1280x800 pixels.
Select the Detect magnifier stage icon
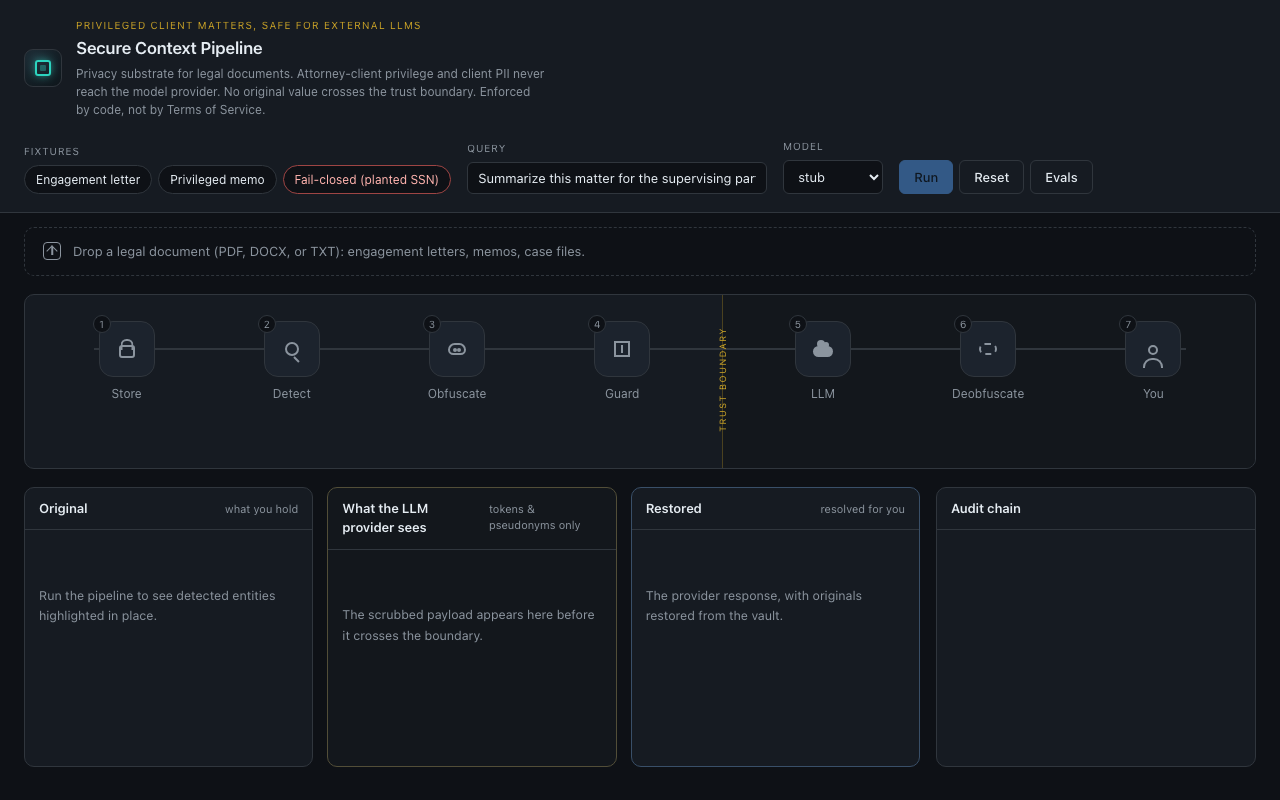point(292,349)
